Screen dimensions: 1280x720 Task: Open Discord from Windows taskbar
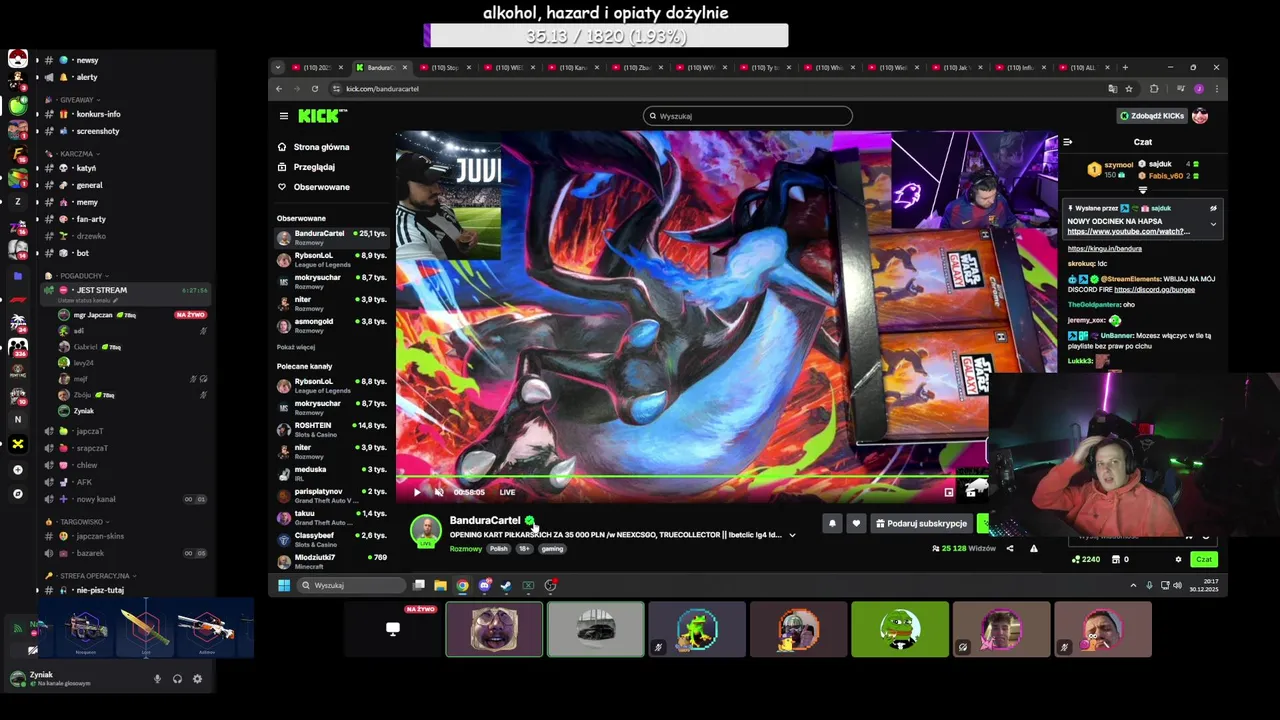[x=484, y=585]
